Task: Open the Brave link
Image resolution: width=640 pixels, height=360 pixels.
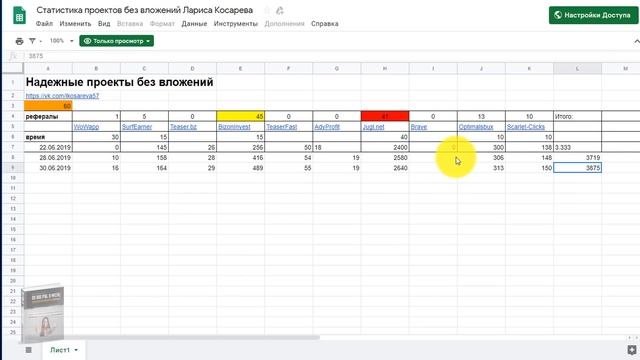Action: (419, 127)
